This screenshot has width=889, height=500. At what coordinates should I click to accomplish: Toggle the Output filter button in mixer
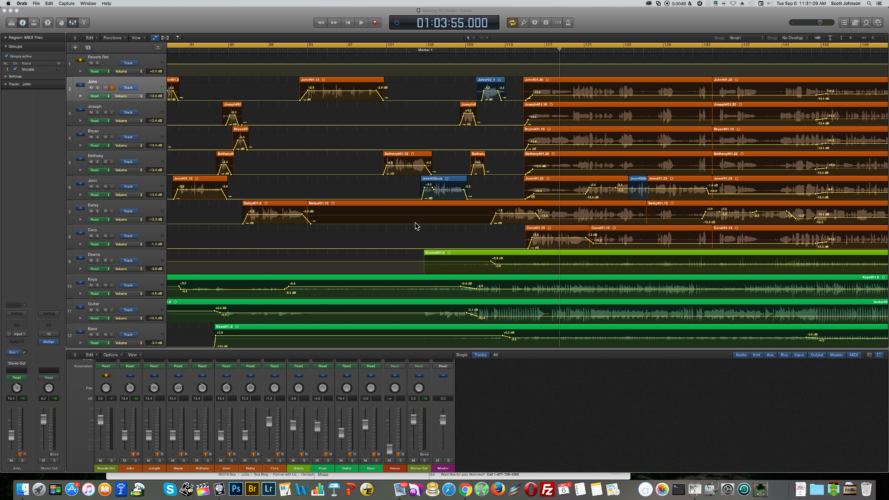pos(816,355)
